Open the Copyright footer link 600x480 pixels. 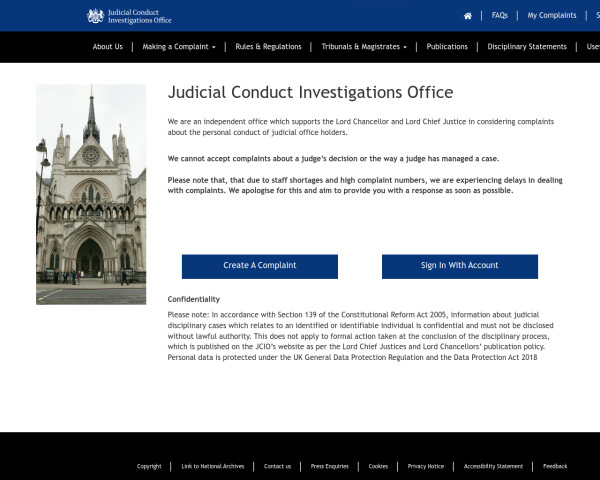coord(149,466)
